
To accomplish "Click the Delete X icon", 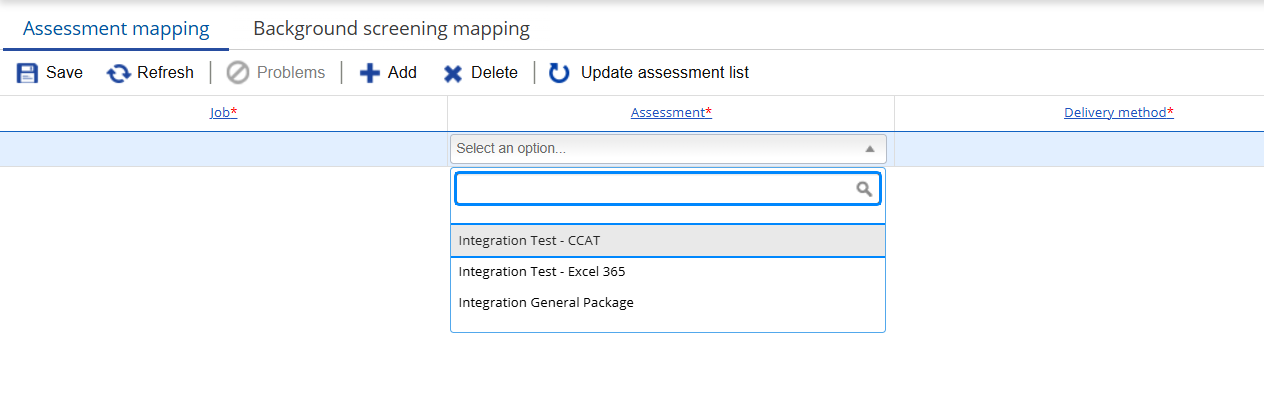I will pyautogui.click(x=453, y=73).
